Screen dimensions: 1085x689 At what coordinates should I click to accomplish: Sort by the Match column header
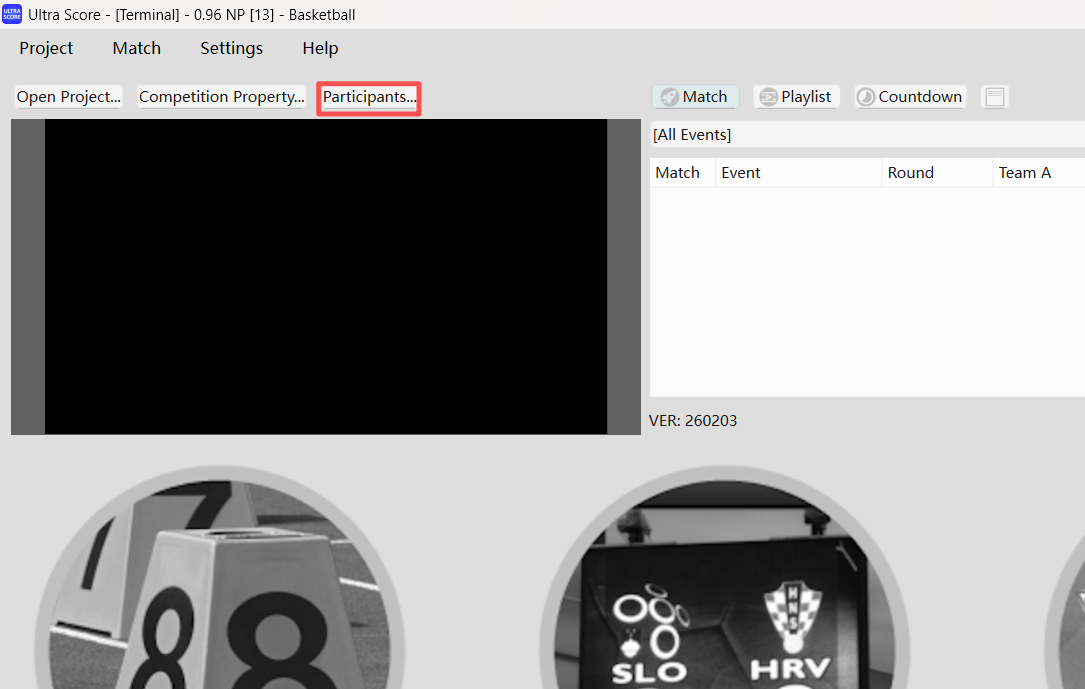(677, 173)
